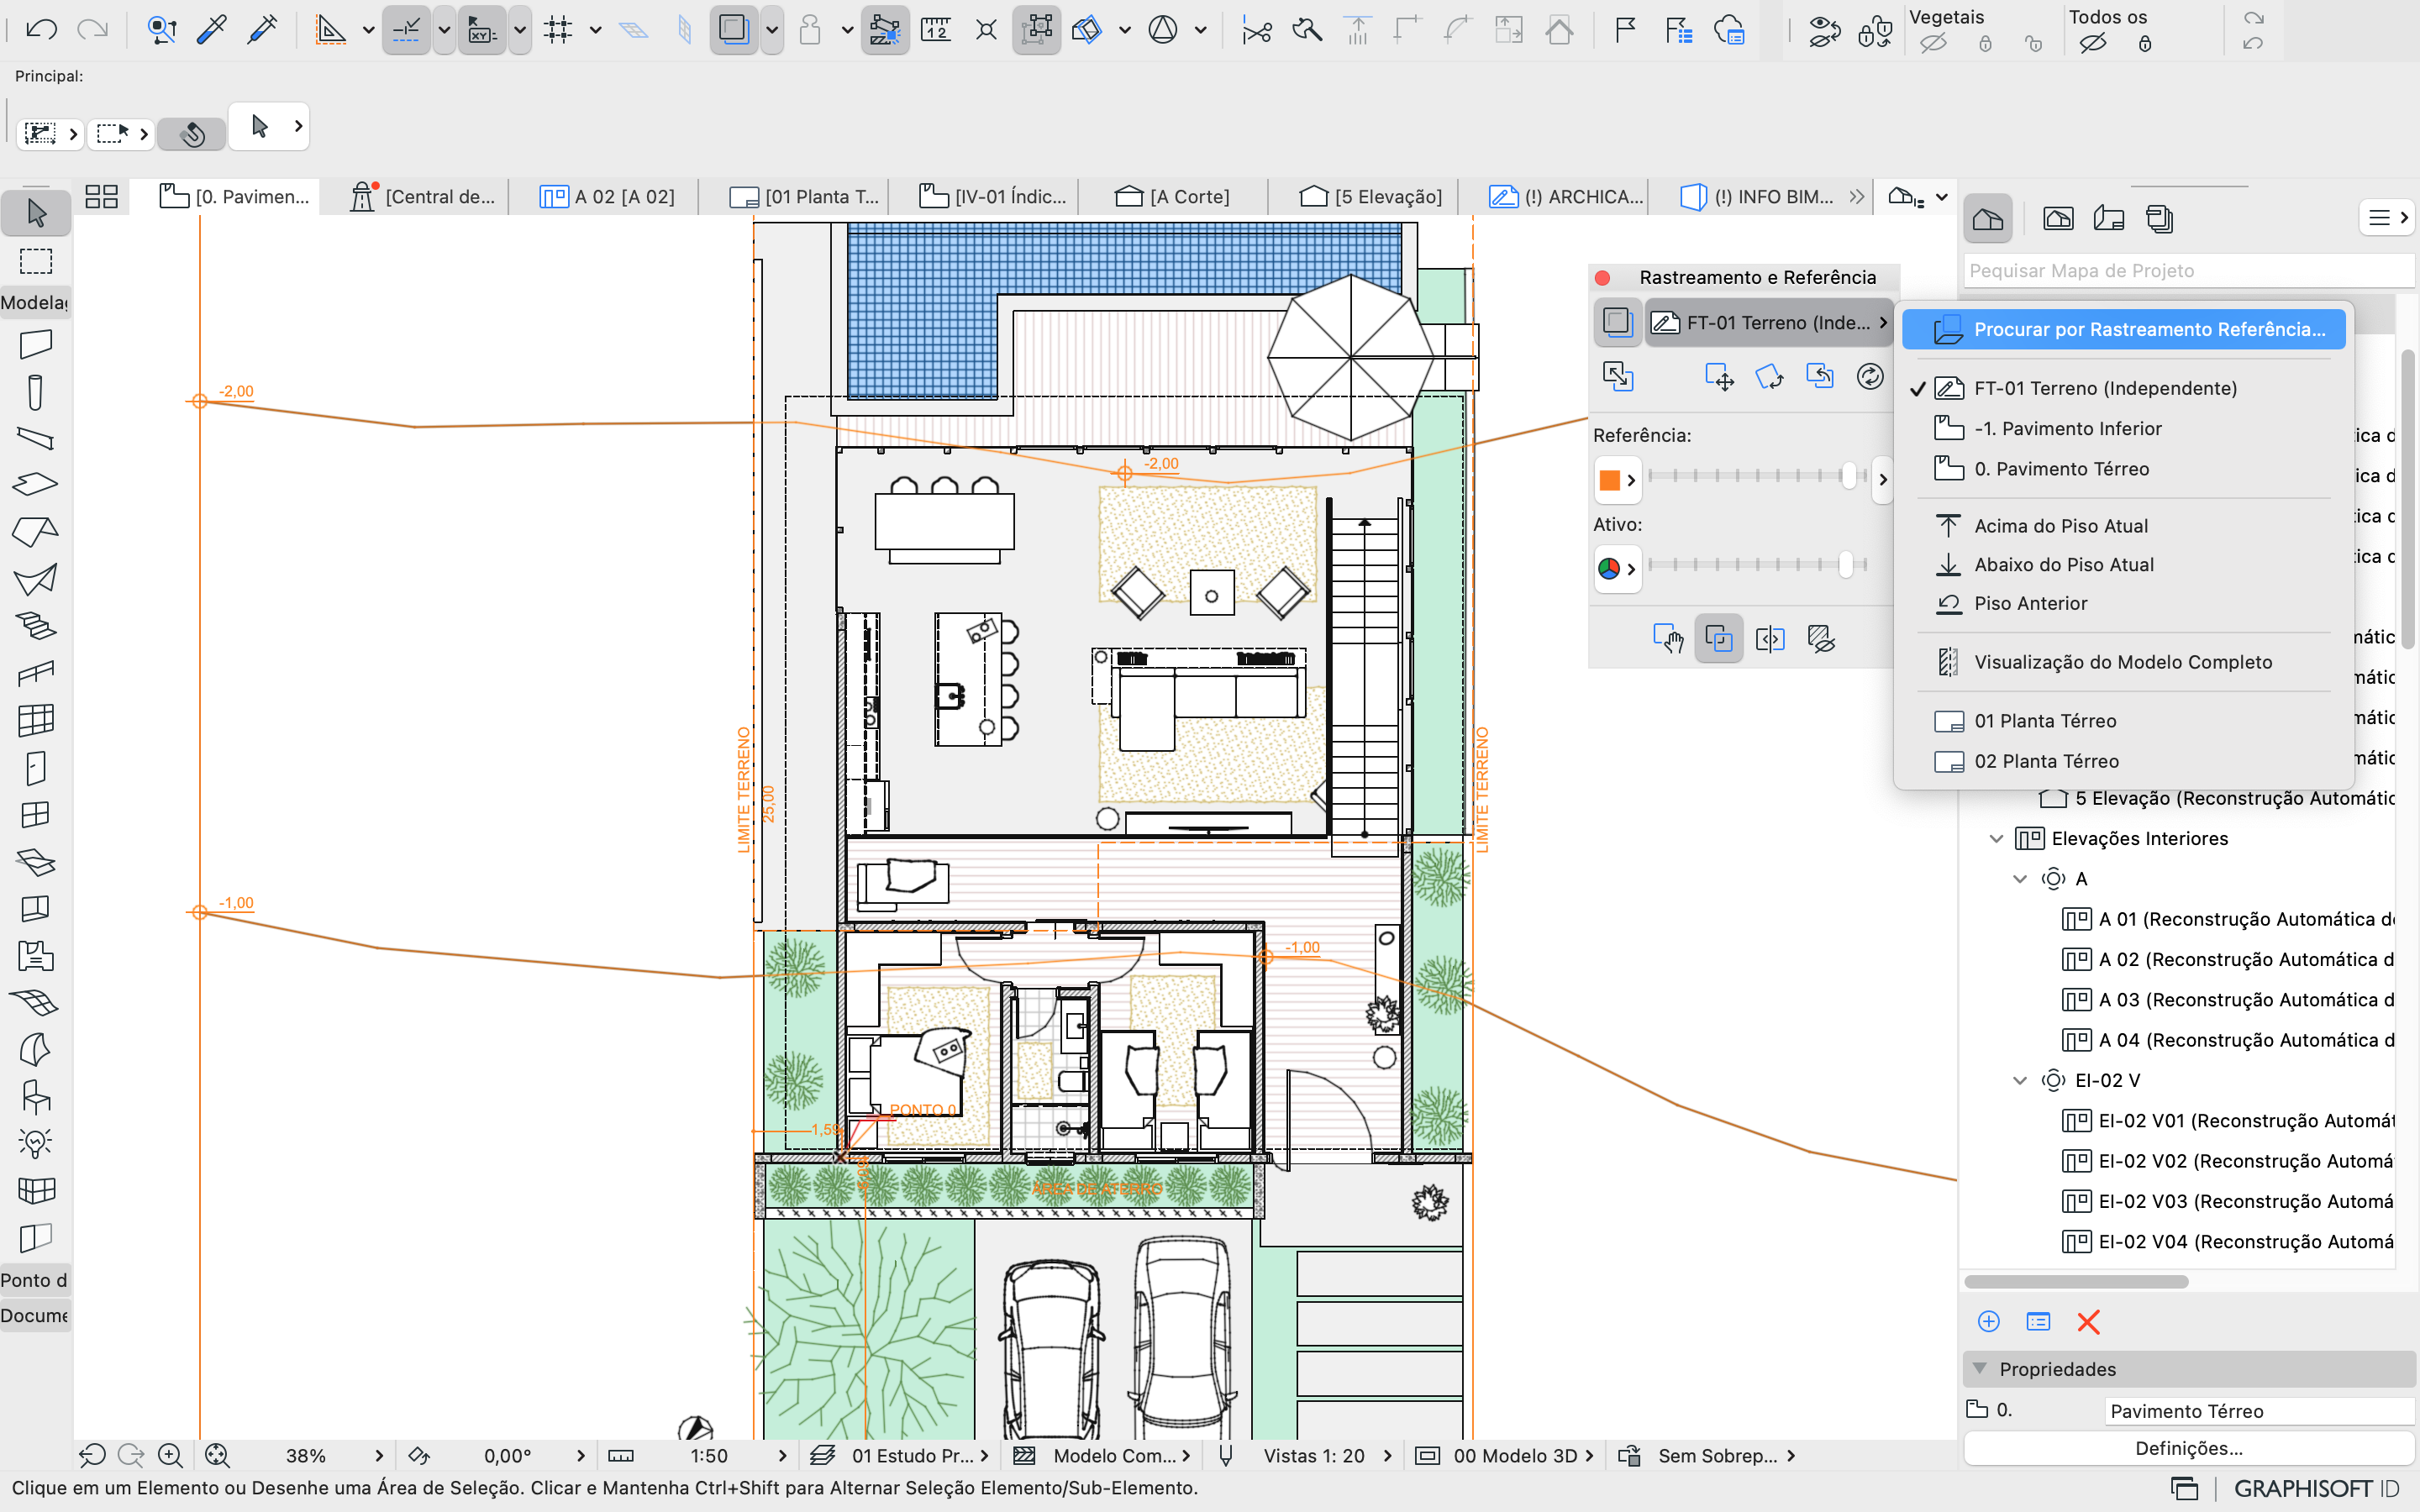Screen dimensions: 2420x1512
Task: Activate the Inject Parameters syringe tool
Action: pyautogui.click(x=261, y=29)
